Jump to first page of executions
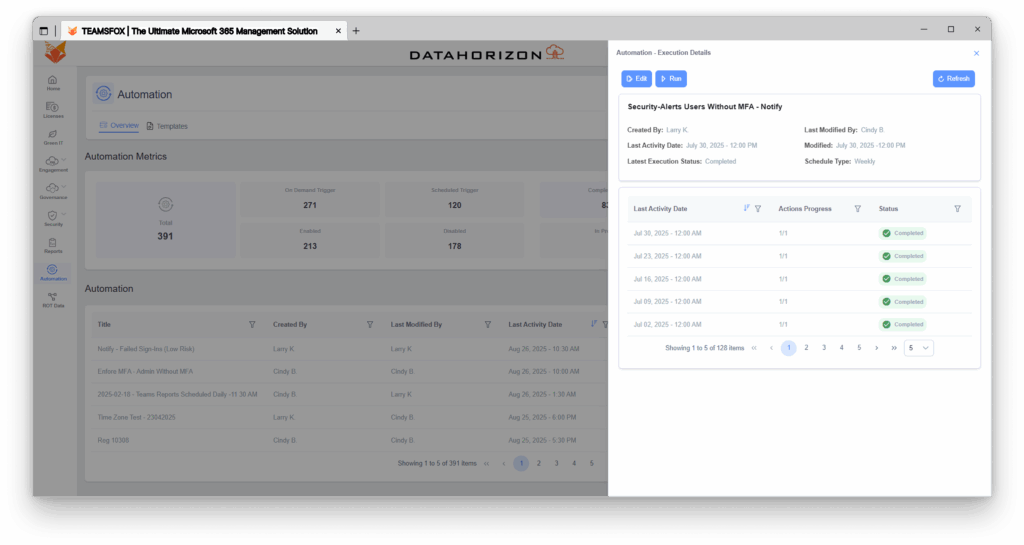 point(754,348)
